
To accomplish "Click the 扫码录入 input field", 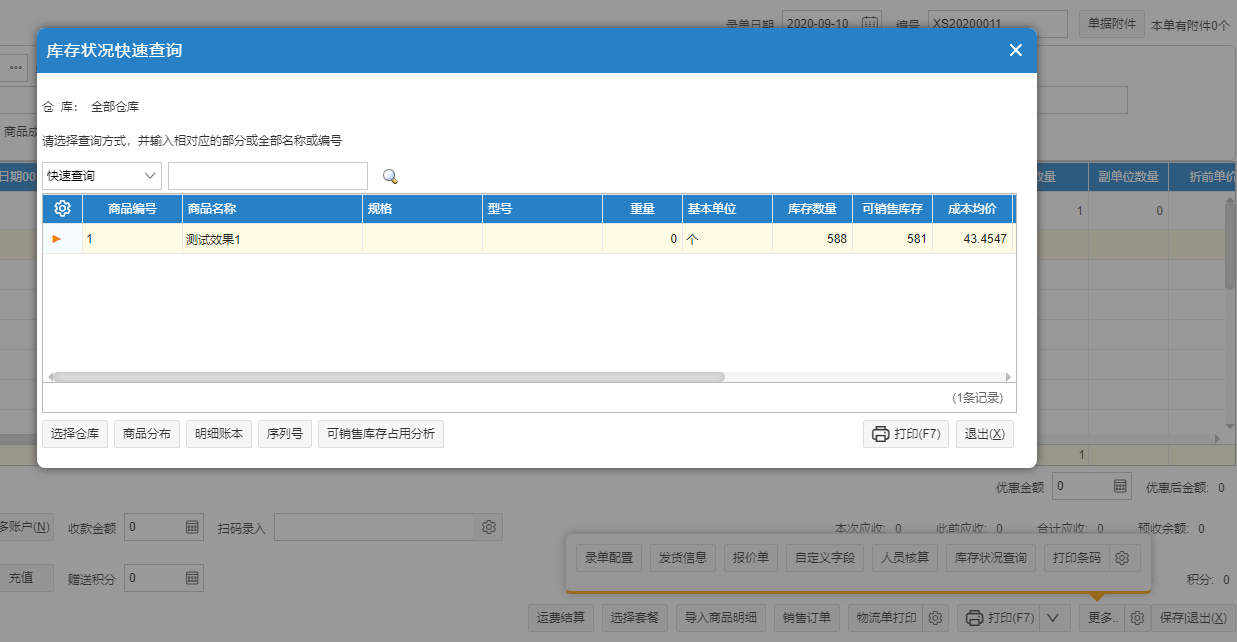I will click(x=373, y=527).
